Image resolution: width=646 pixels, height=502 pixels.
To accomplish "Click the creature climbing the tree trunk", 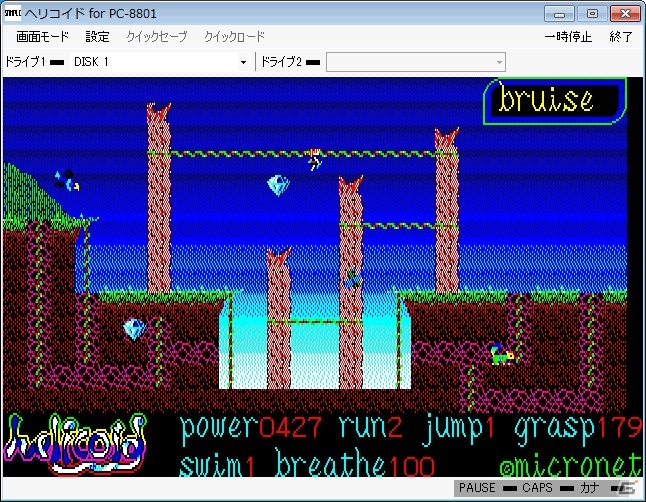I will pos(352,279).
